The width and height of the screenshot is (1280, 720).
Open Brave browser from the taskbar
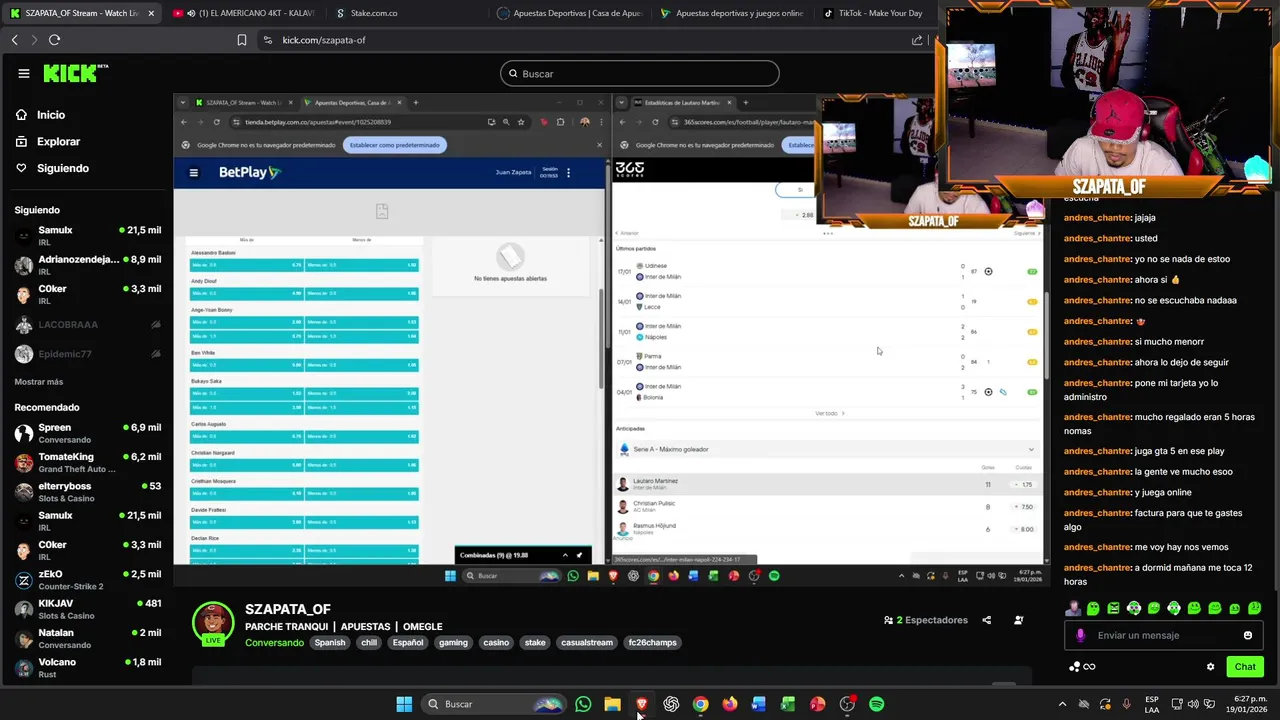[642, 704]
